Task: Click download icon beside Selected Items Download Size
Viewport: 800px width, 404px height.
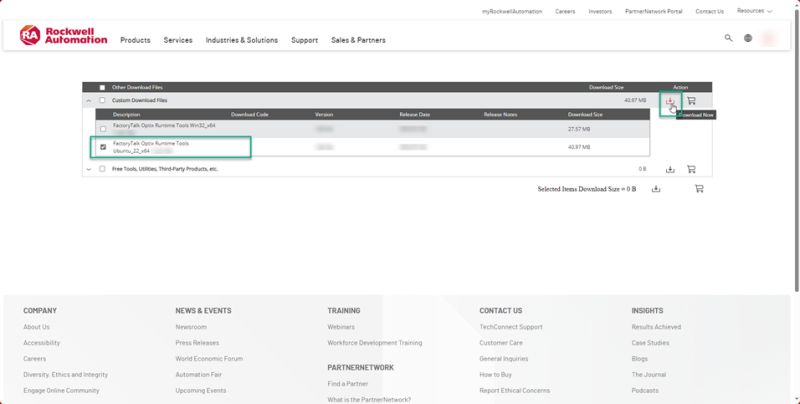Action: [x=656, y=189]
